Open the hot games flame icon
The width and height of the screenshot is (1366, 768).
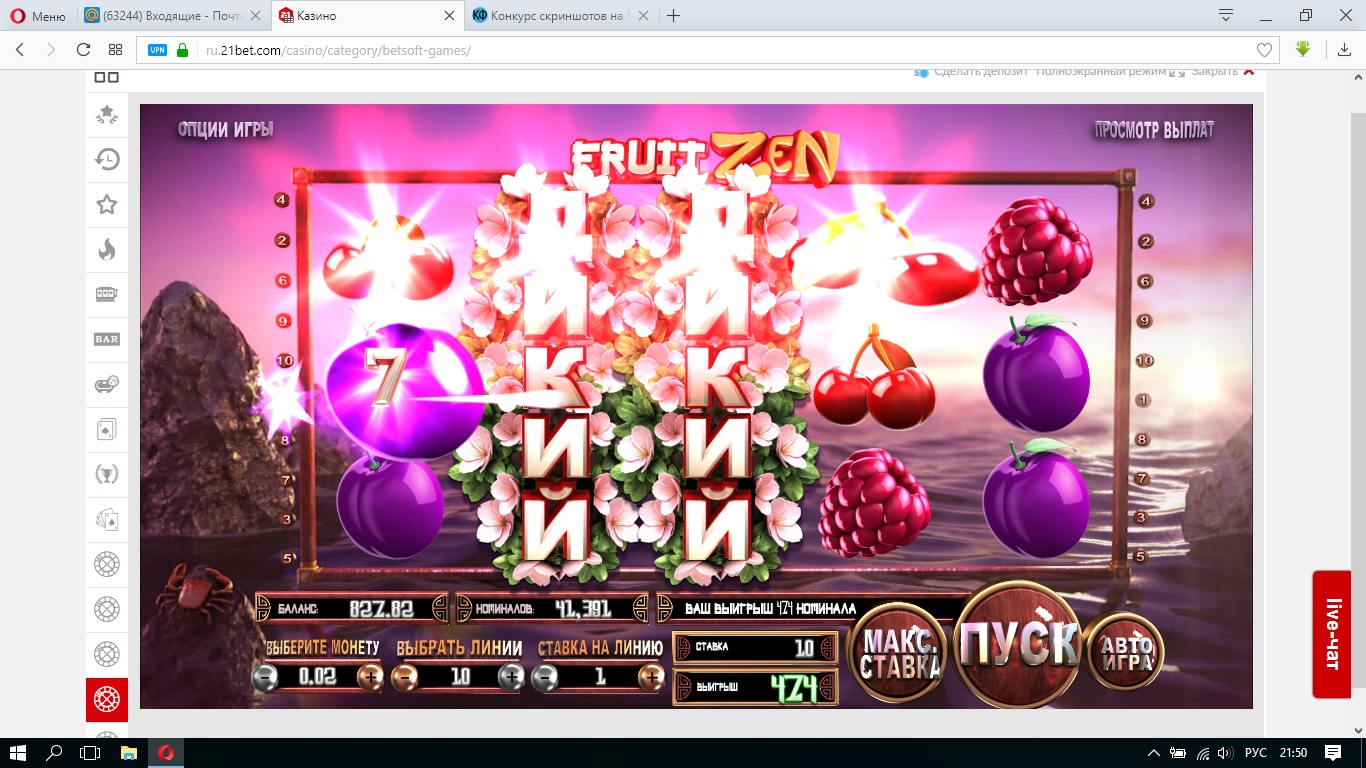point(107,250)
